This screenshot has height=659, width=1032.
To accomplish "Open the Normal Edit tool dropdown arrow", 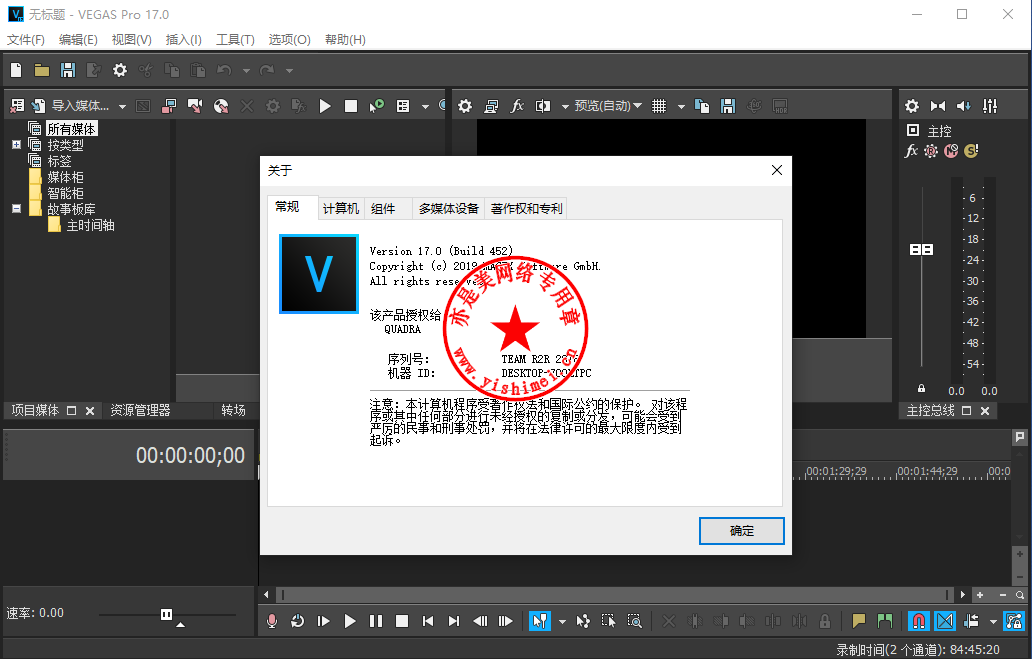I will [562, 621].
